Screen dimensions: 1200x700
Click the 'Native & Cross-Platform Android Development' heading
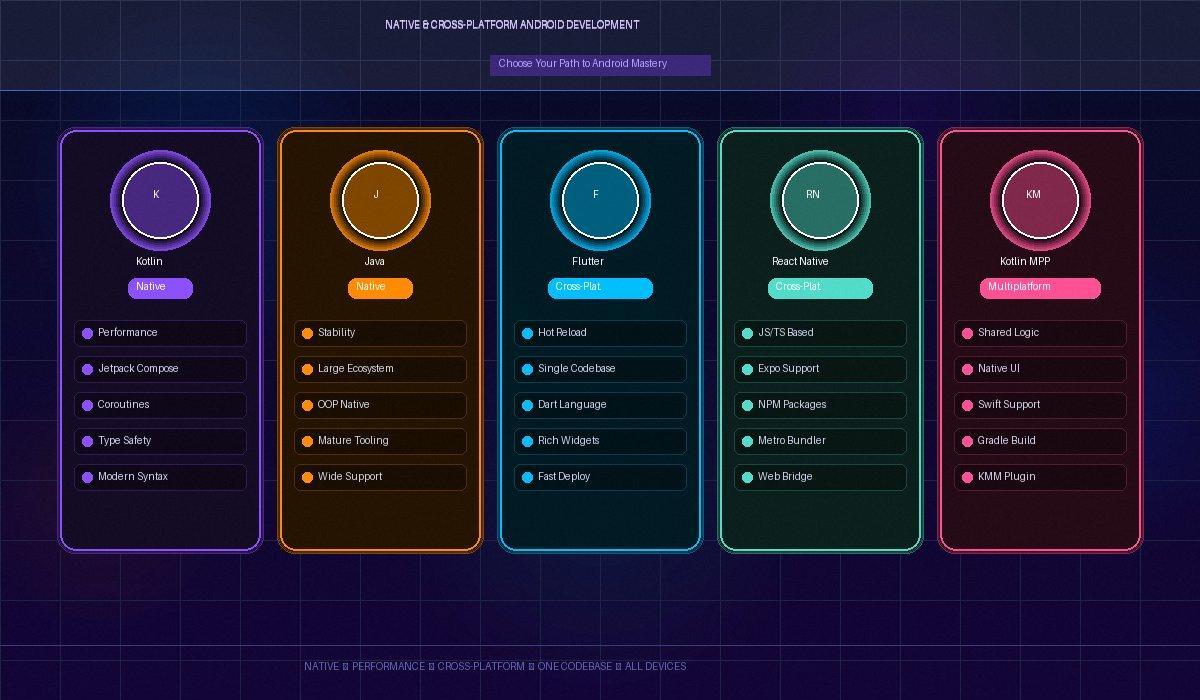[512, 24]
